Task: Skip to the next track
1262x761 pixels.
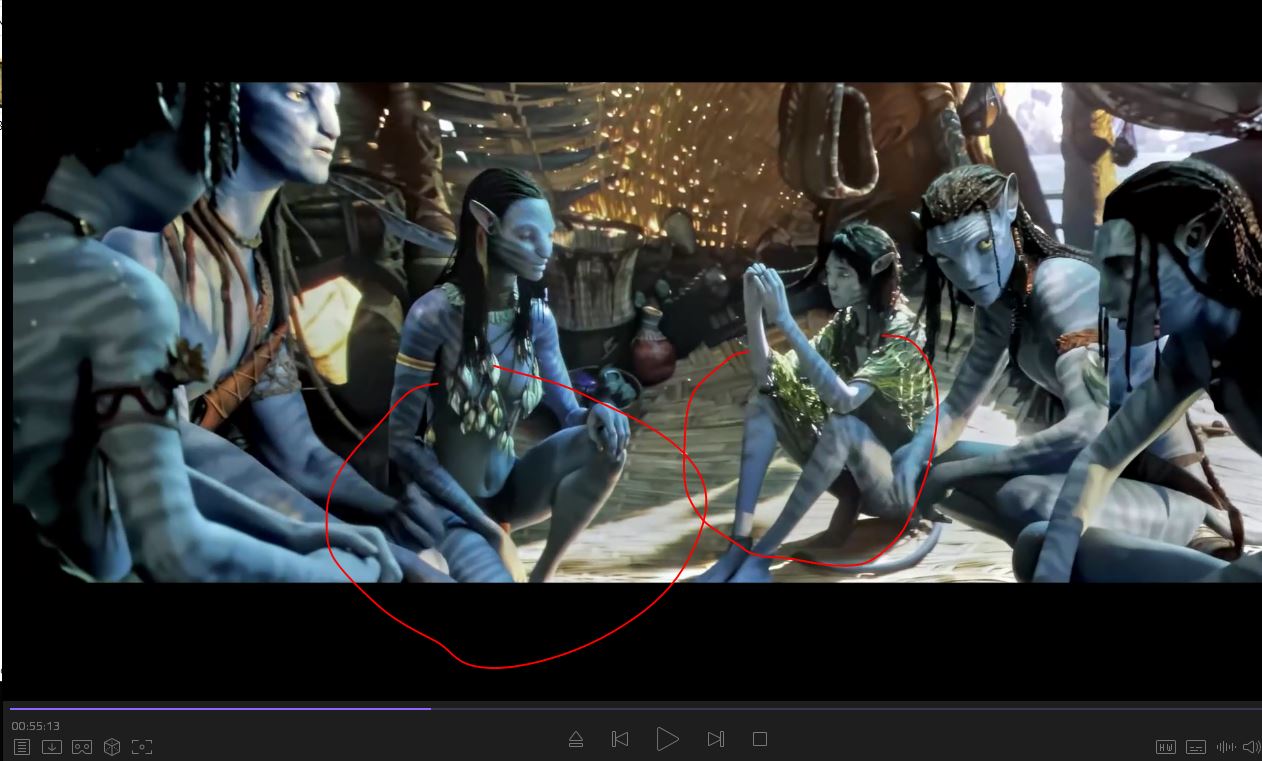Action: (715, 739)
